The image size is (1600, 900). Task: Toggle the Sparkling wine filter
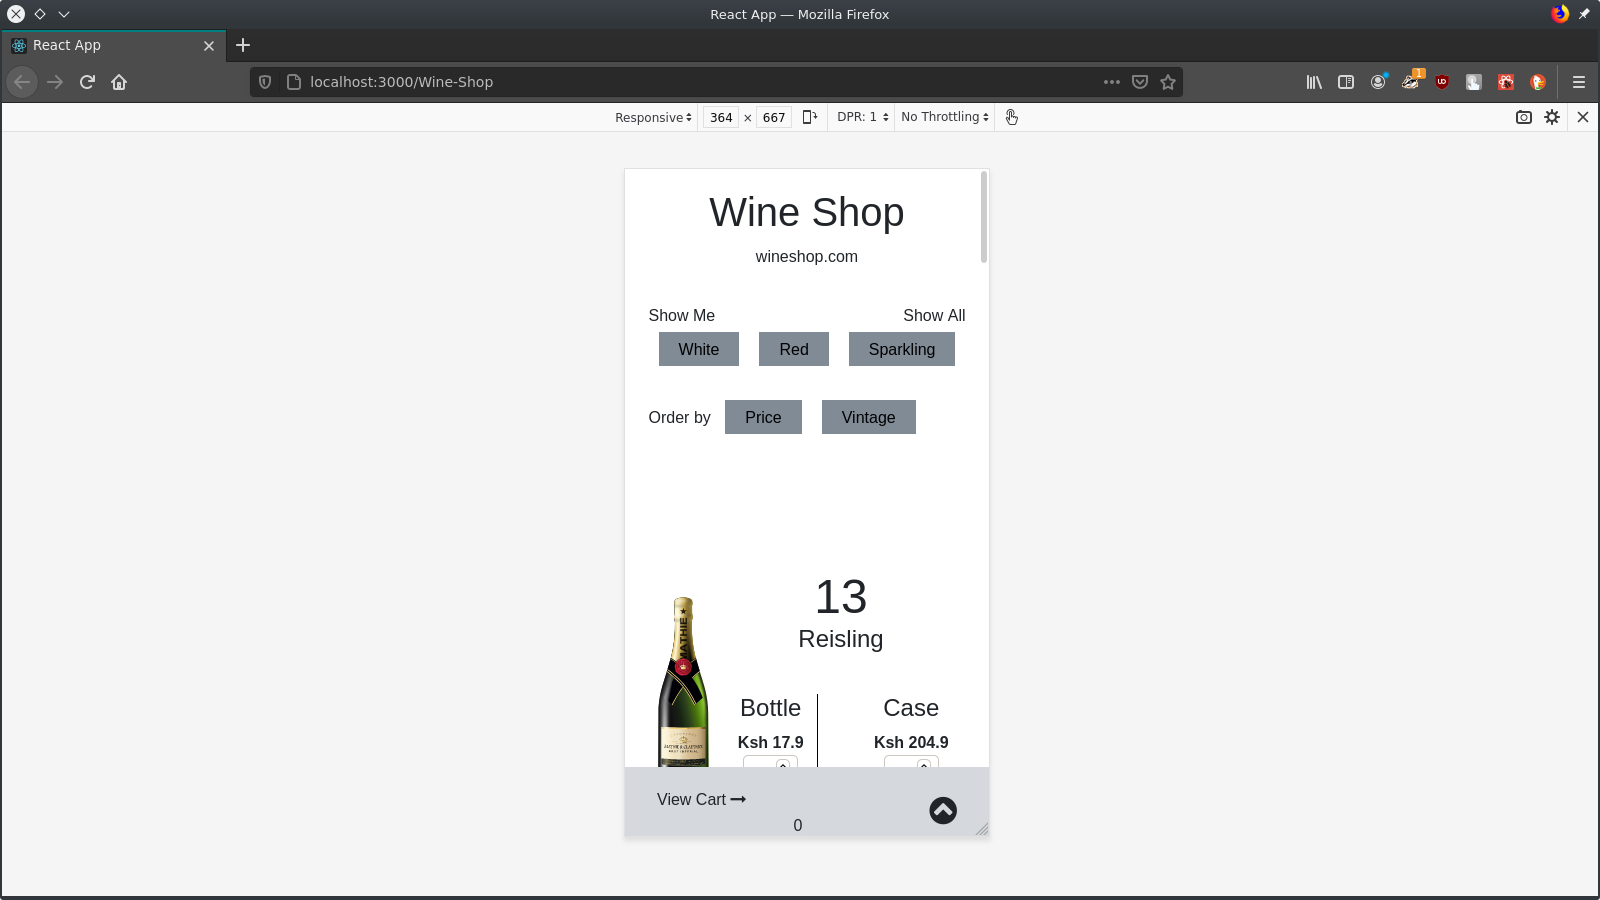pos(901,349)
